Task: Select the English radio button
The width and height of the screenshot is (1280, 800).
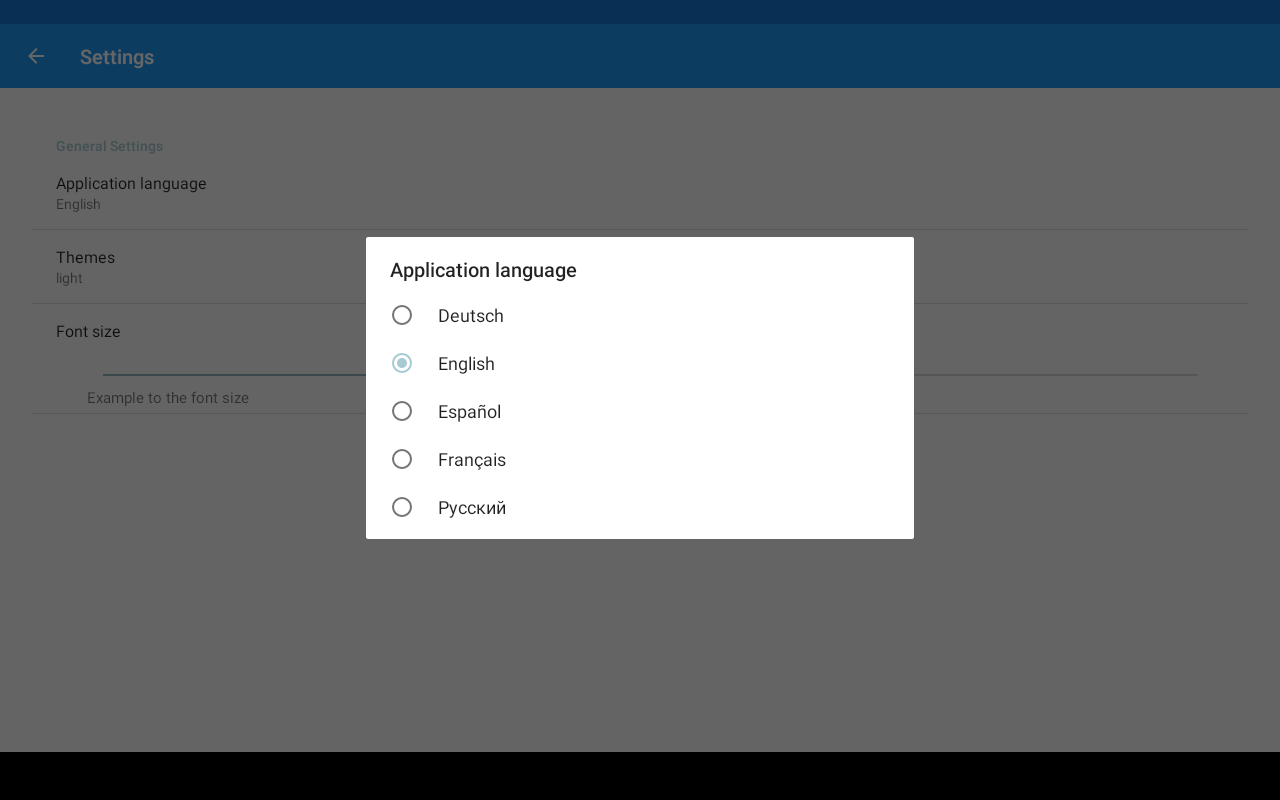Action: point(402,363)
